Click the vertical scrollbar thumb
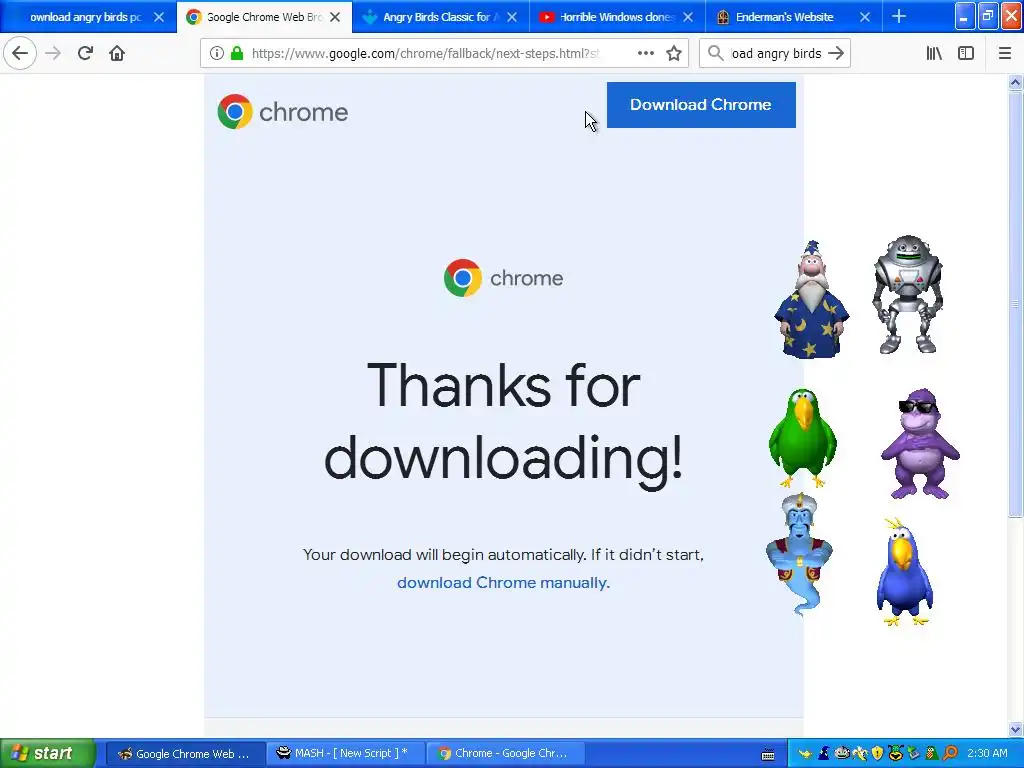This screenshot has height=768, width=1024. 1015,304
